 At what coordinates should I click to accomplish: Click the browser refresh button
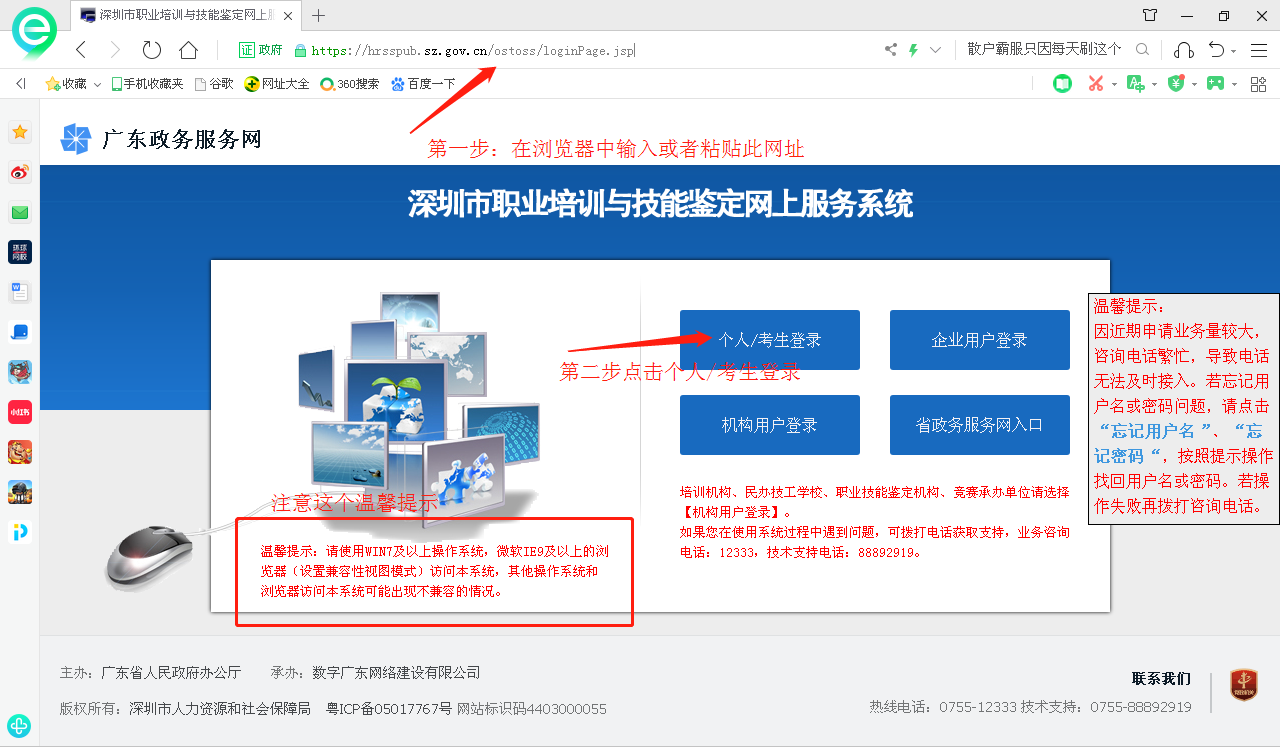(152, 50)
